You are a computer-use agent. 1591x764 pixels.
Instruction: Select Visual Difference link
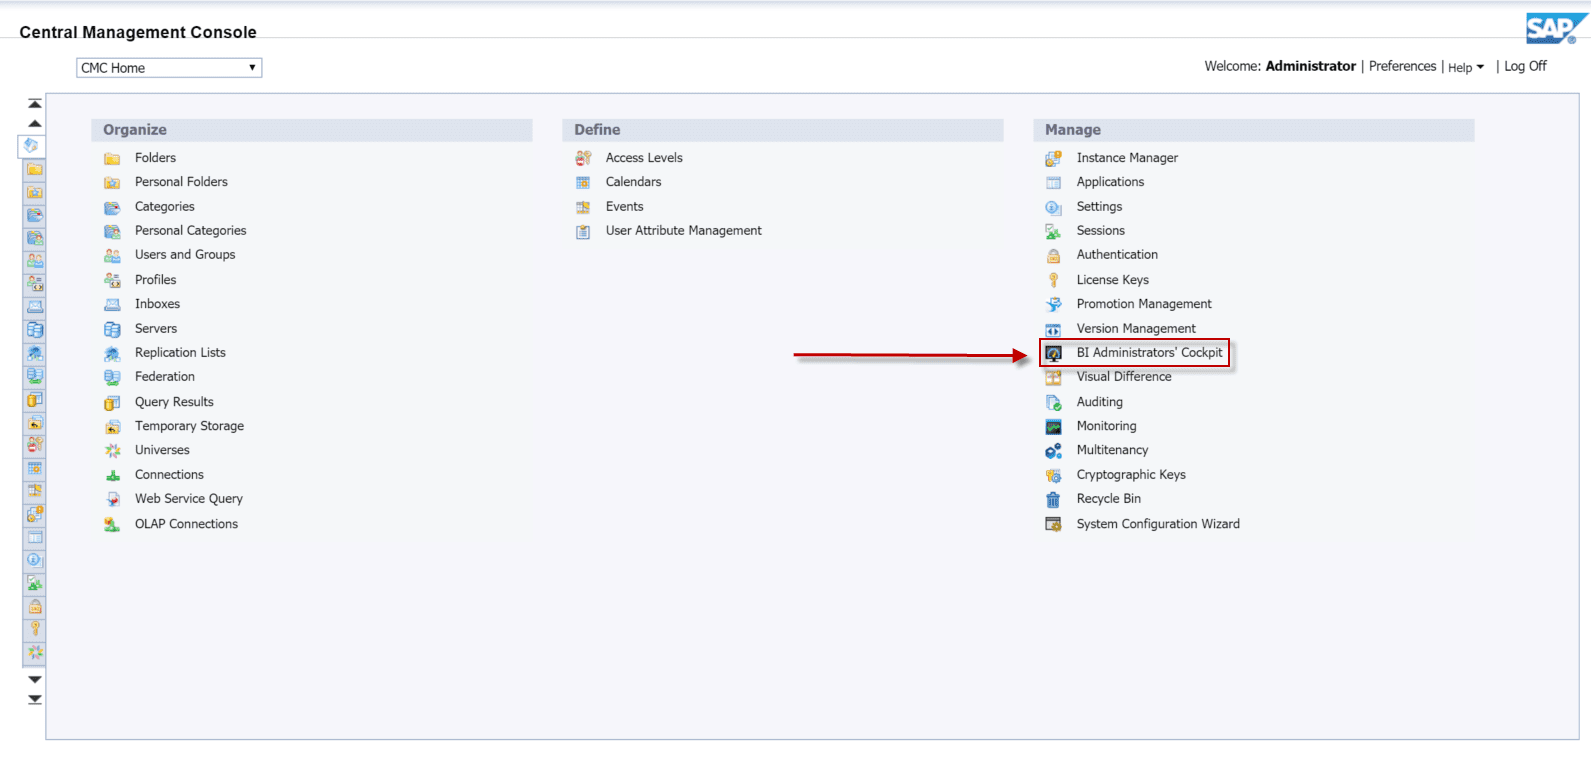click(1124, 377)
